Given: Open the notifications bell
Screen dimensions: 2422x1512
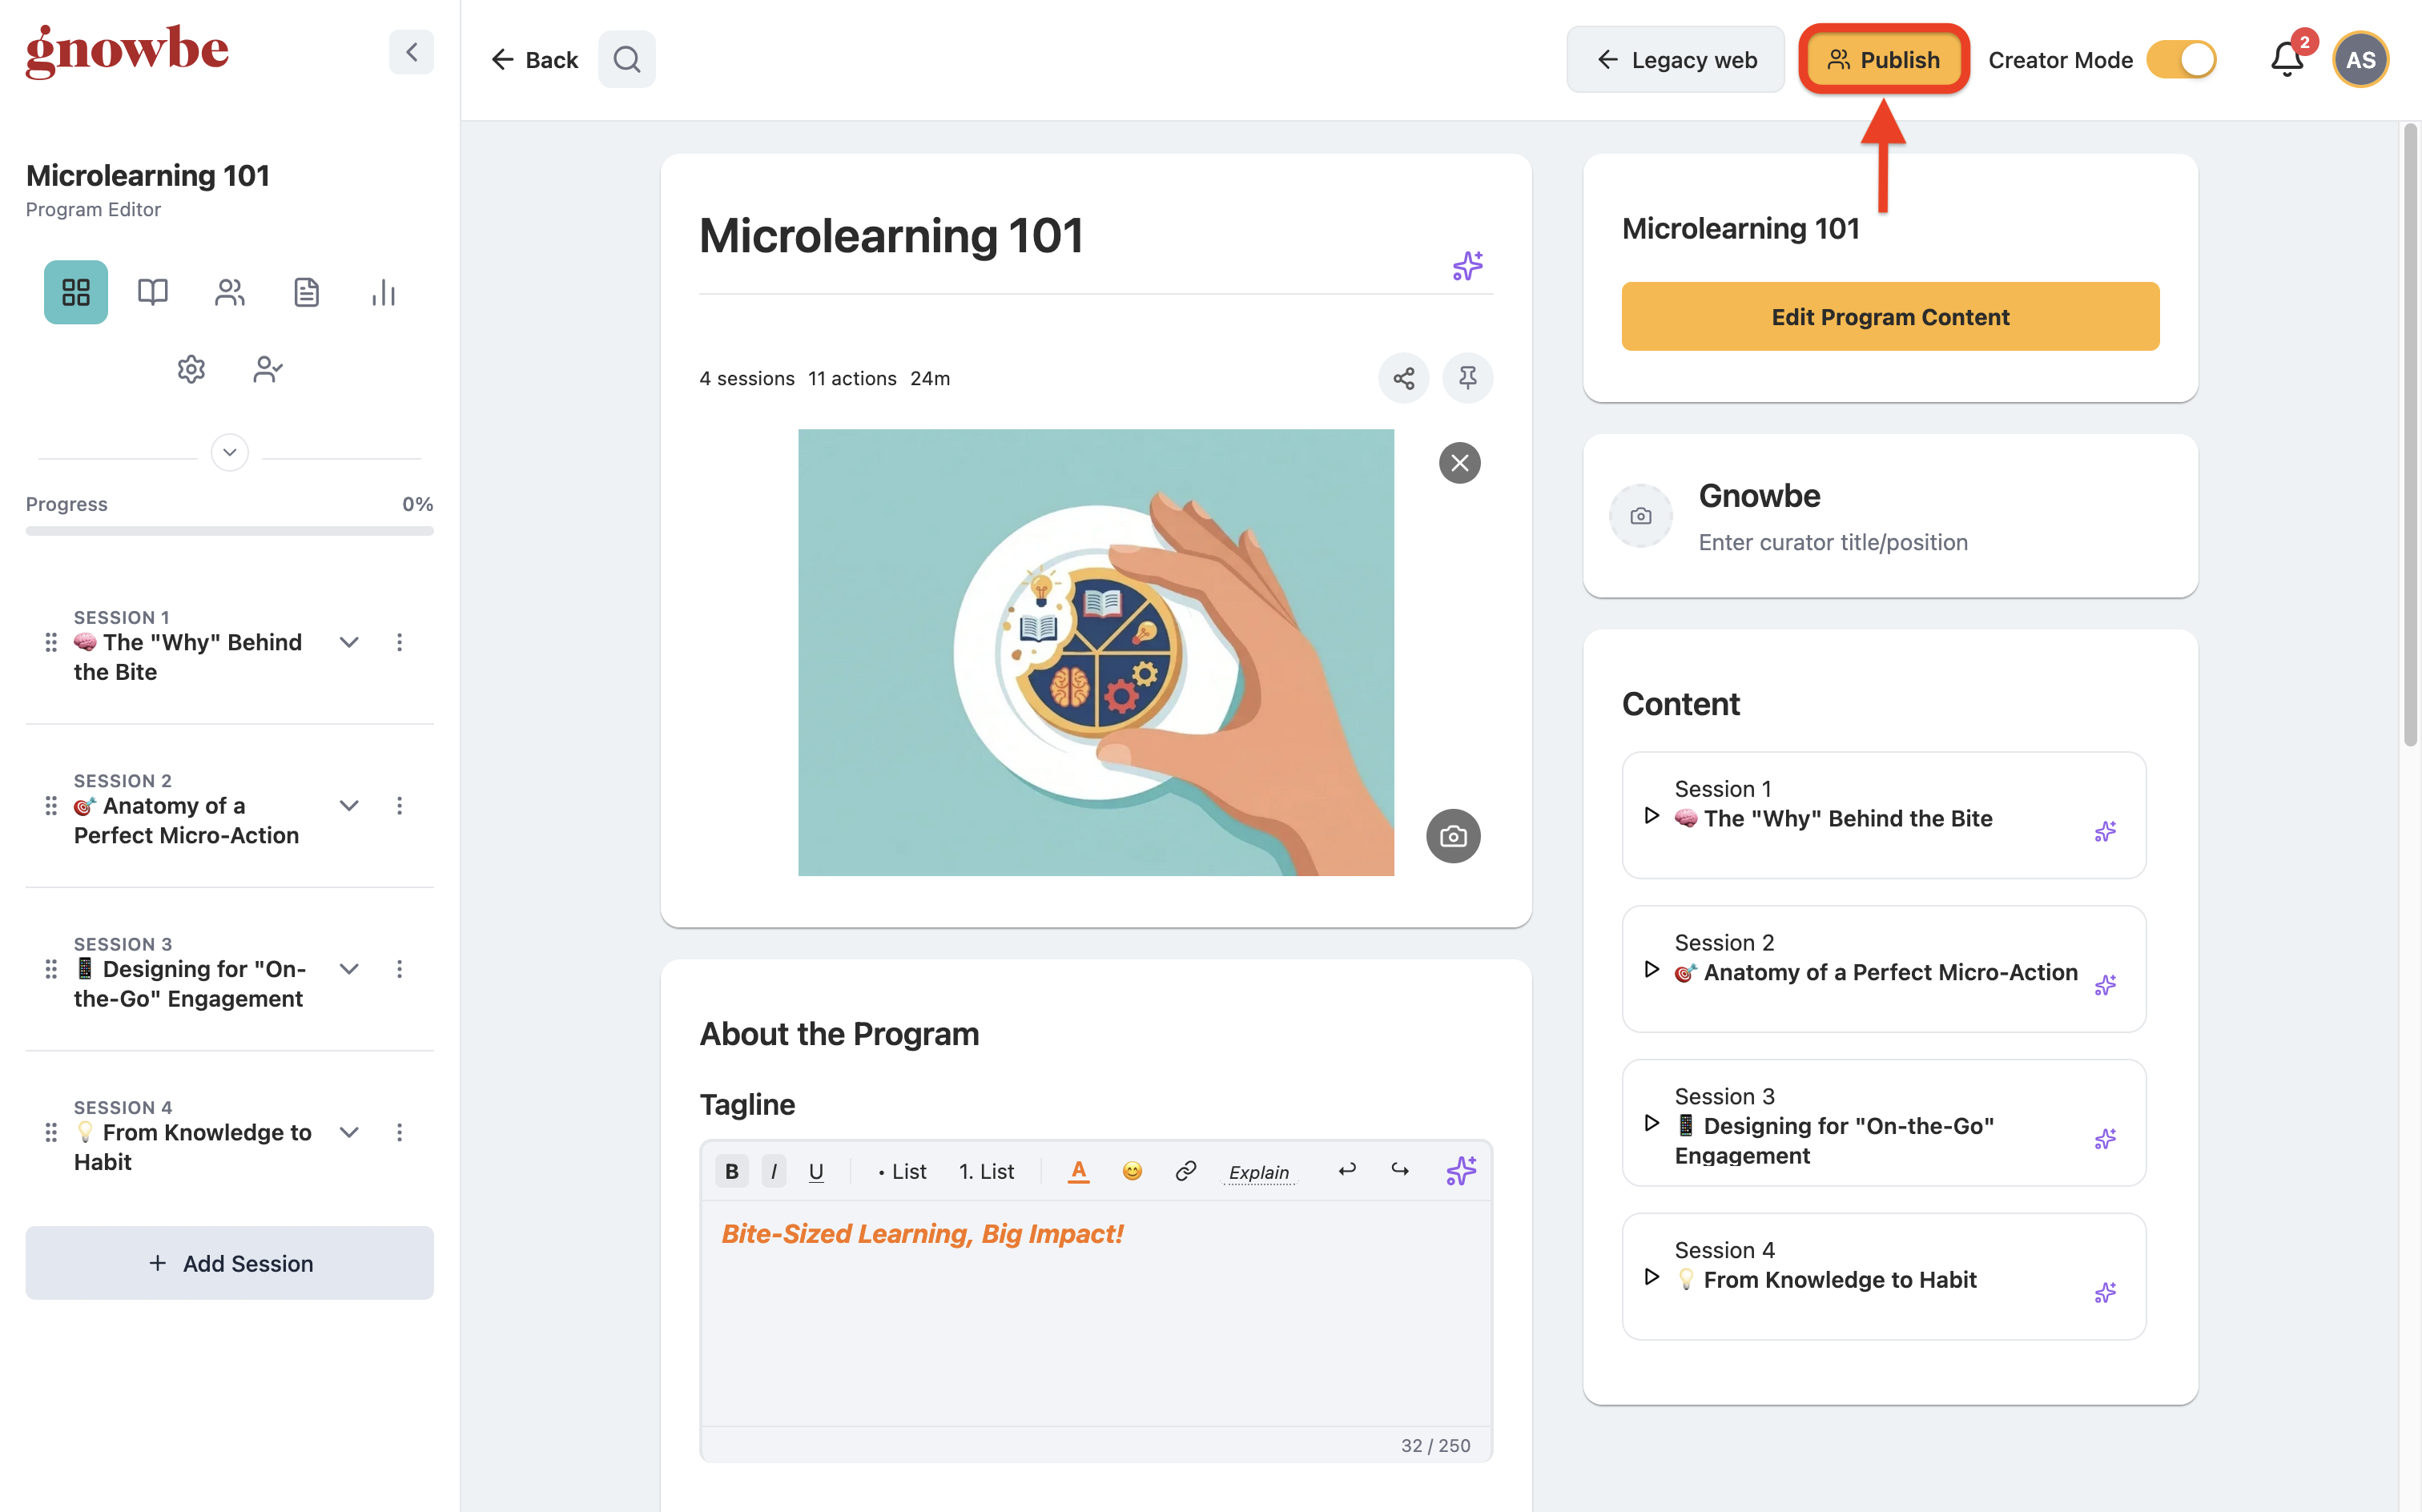Looking at the screenshot, I should (x=2286, y=59).
